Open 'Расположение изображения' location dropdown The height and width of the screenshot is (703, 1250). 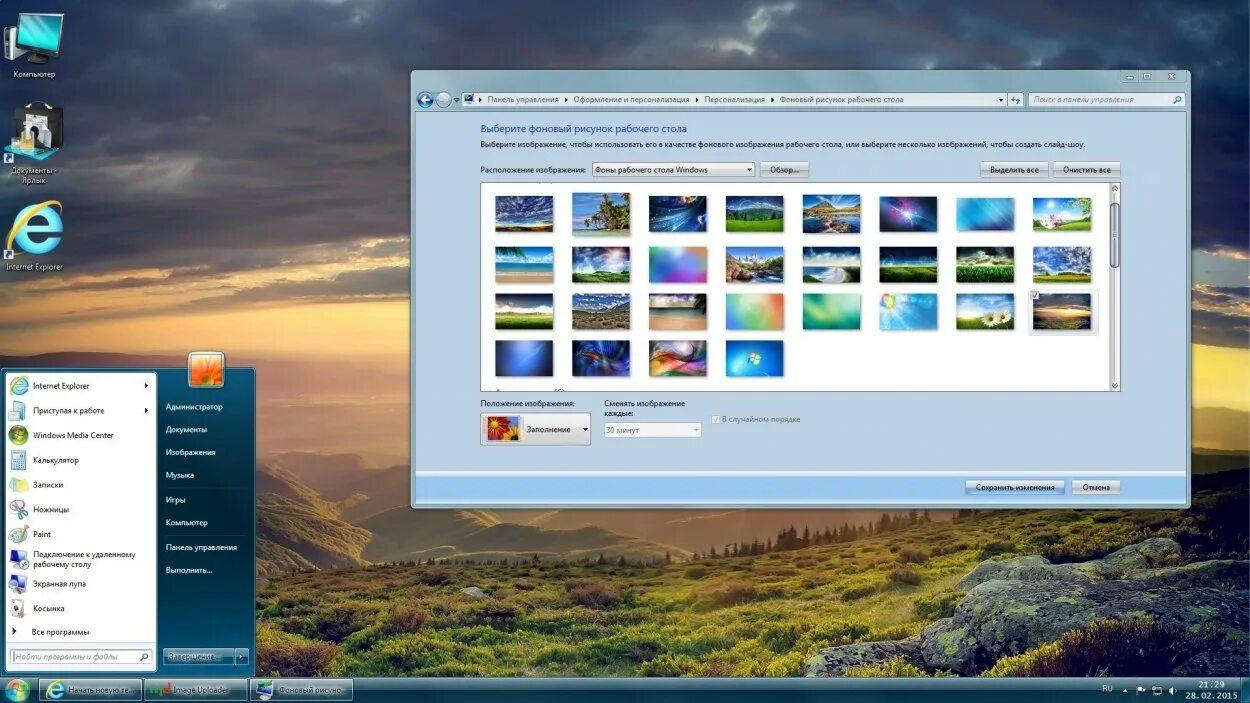673,170
